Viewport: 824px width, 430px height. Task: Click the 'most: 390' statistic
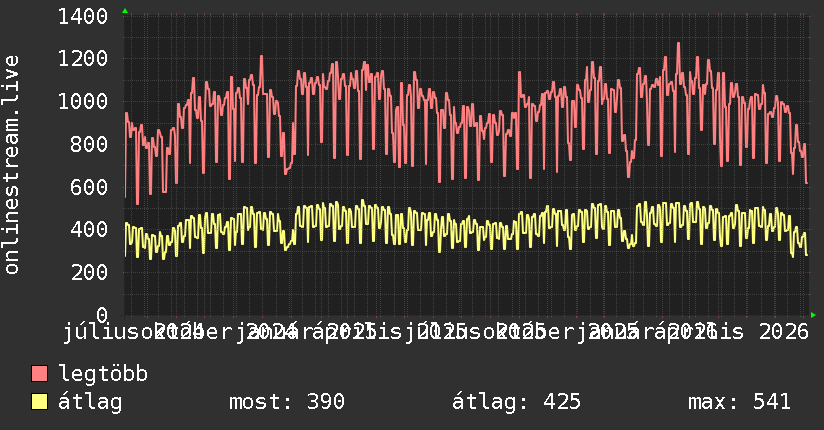click(287, 402)
